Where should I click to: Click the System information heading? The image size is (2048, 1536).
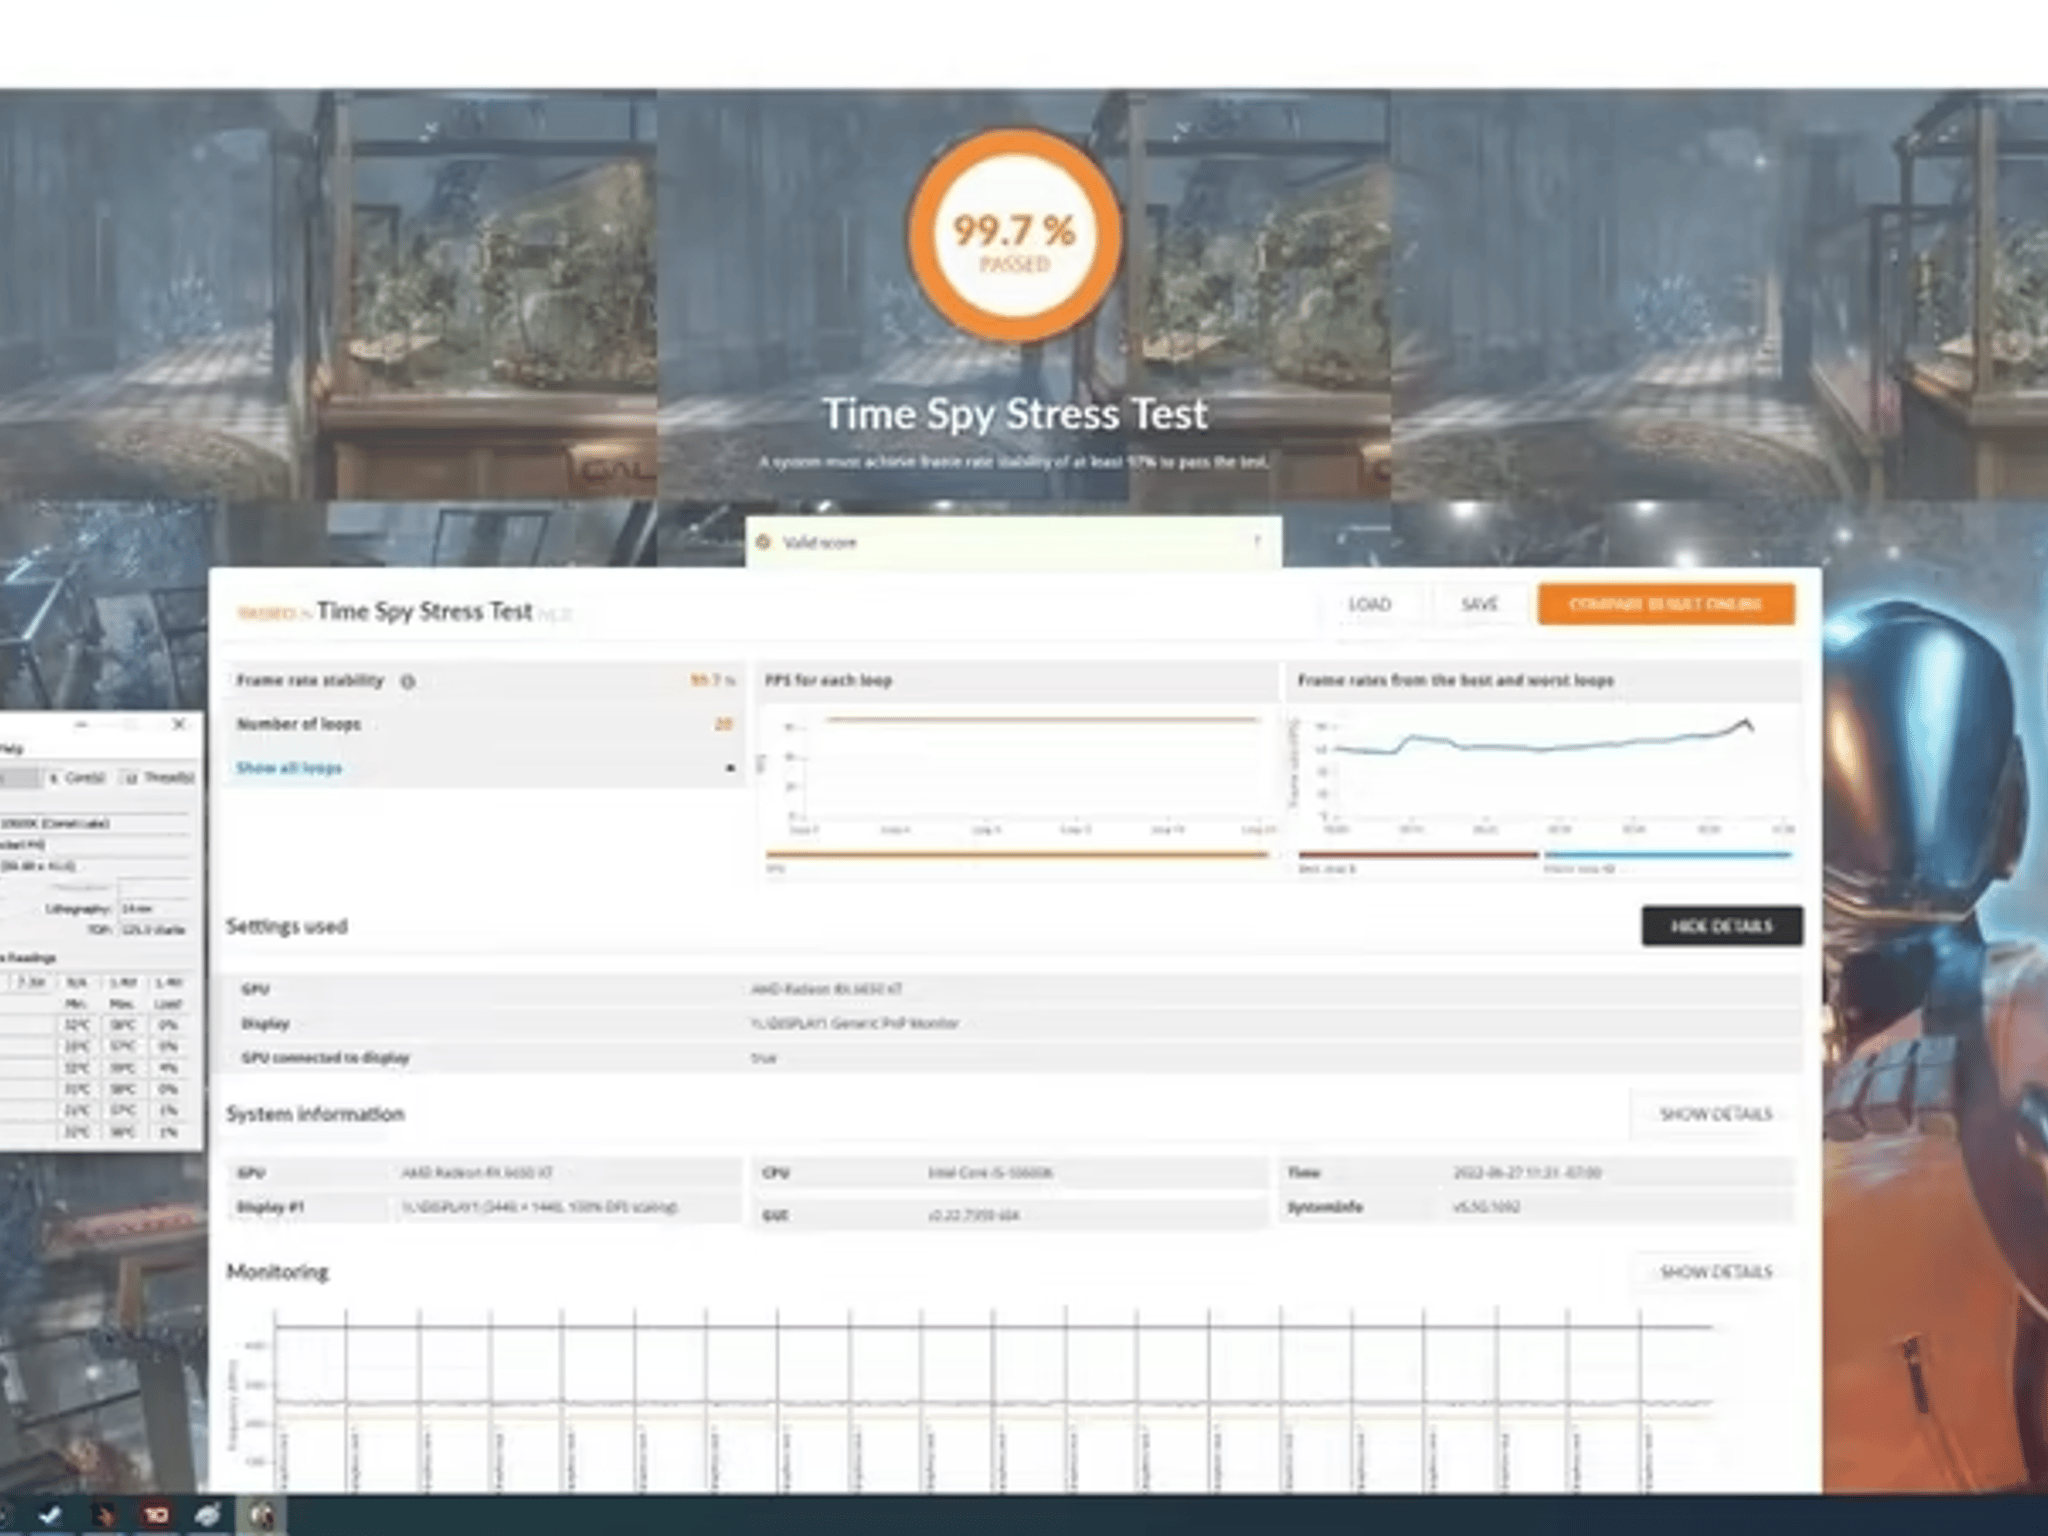click(315, 1114)
